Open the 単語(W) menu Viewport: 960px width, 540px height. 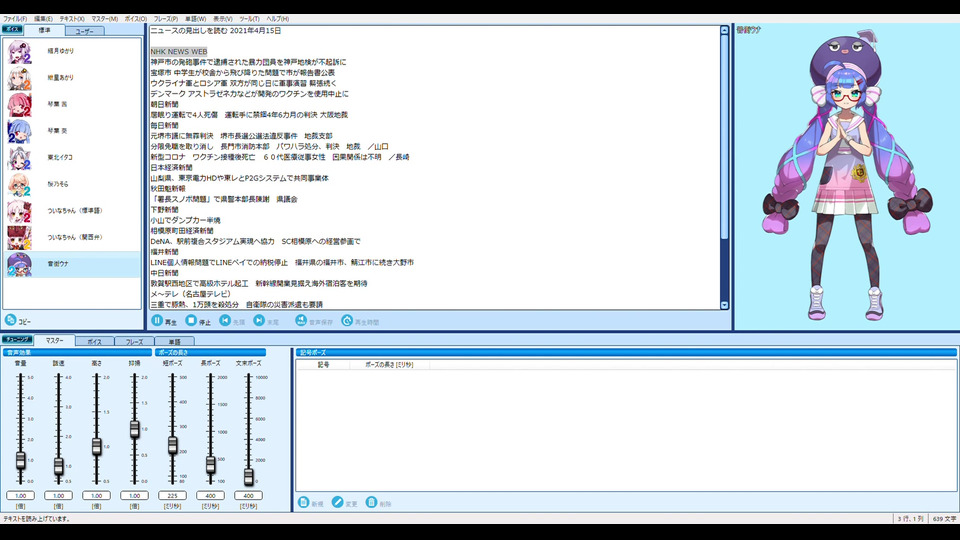pos(195,19)
